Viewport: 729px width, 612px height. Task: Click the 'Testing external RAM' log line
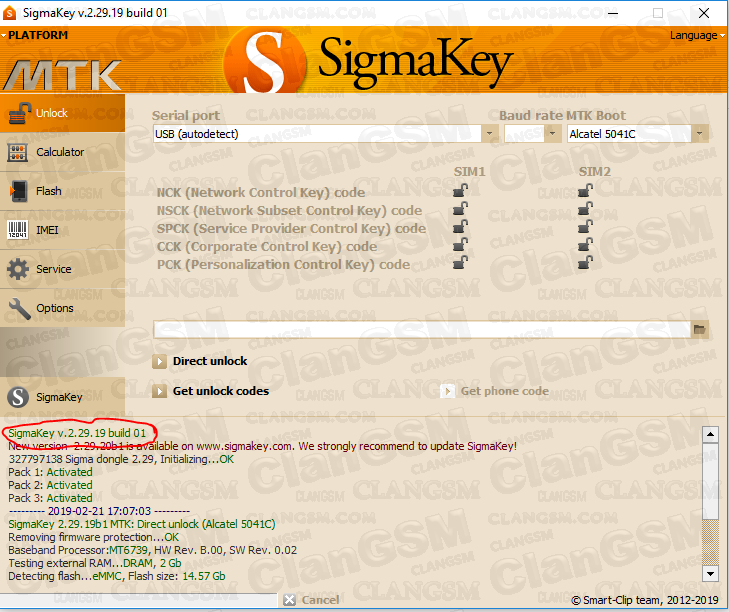click(x=95, y=563)
